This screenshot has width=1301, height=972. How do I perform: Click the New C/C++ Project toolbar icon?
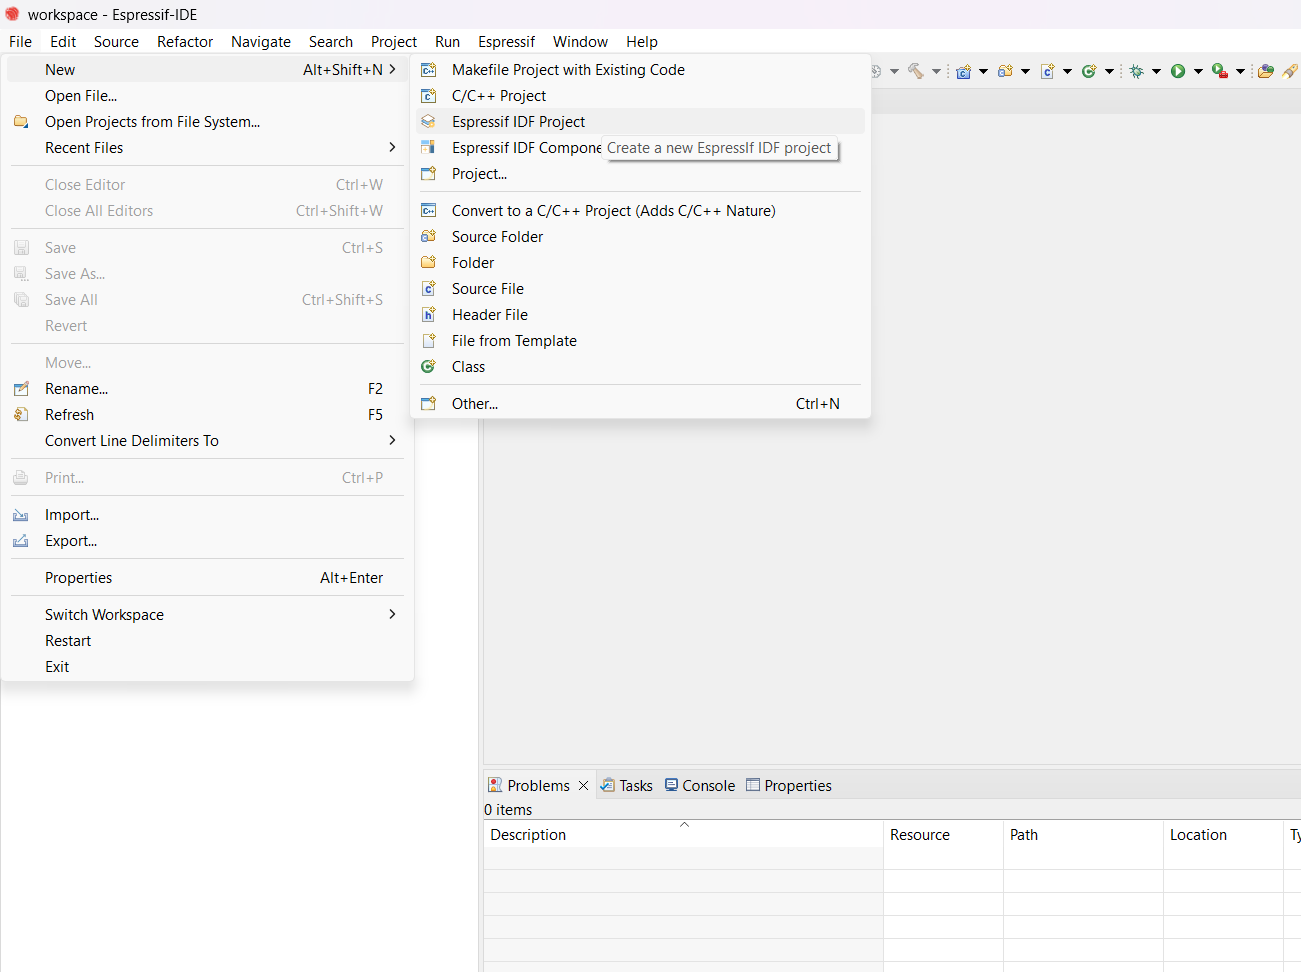(964, 71)
